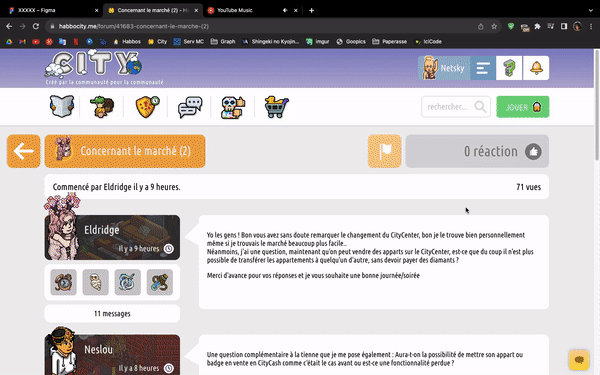
Task: Click the 71 vues text
Action: (x=528, y=187)
